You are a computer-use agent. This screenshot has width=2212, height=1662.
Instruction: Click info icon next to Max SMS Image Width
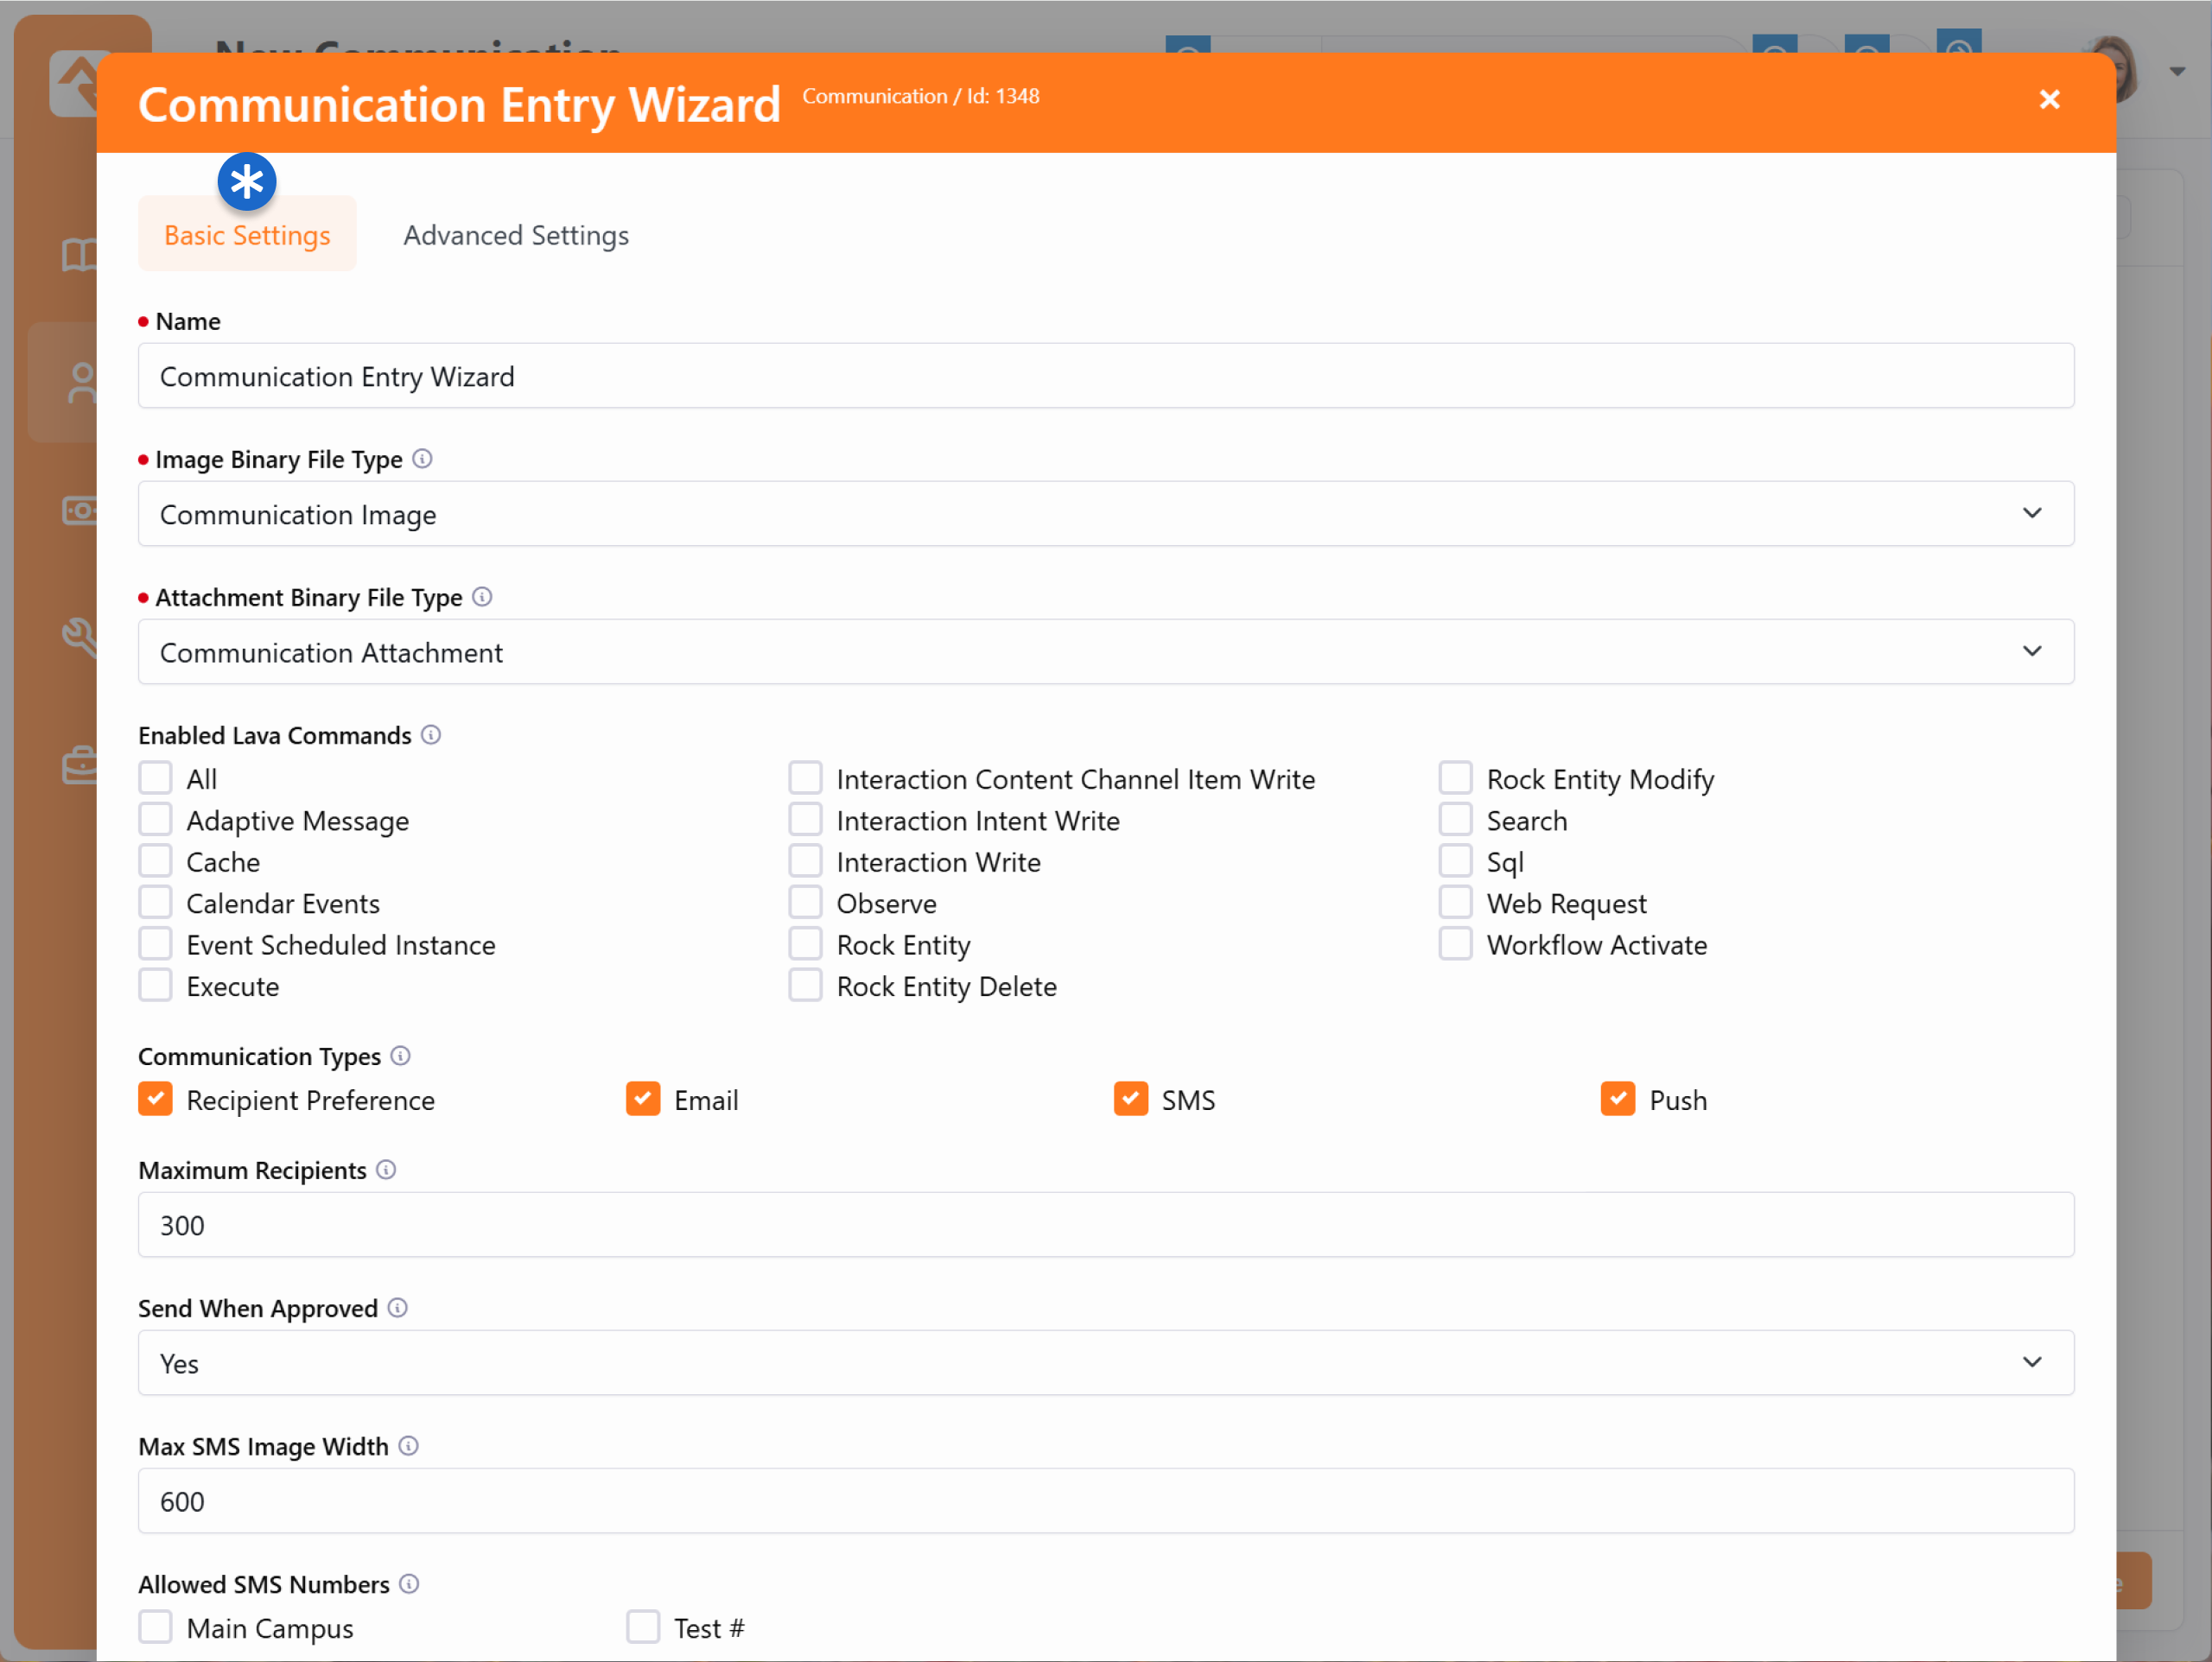coord(408,1446)
